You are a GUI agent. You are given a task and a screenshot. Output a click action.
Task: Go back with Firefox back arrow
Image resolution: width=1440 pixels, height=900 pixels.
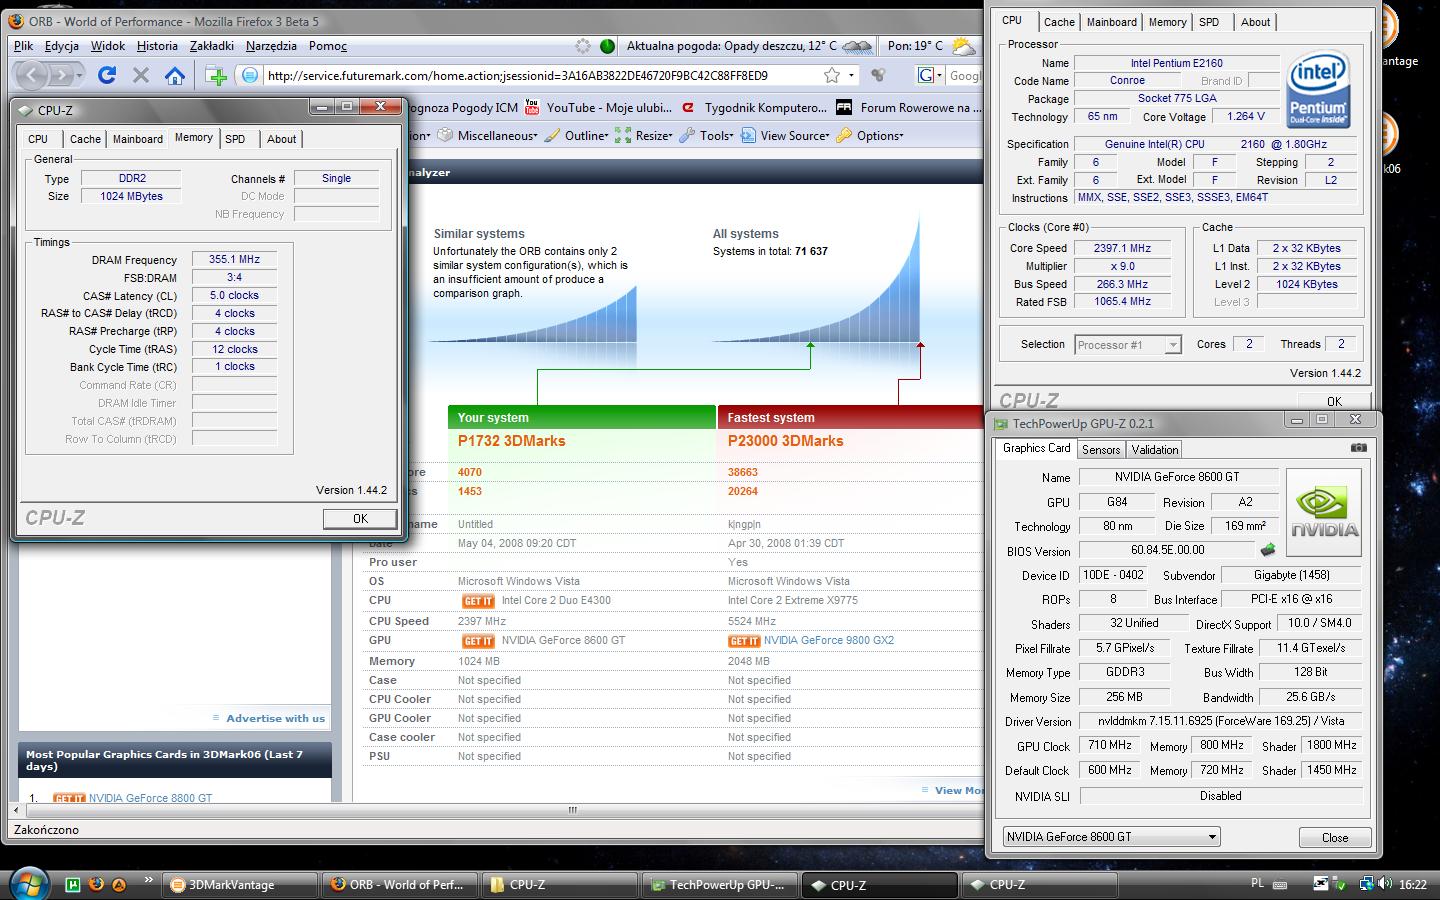coord(32,75)
